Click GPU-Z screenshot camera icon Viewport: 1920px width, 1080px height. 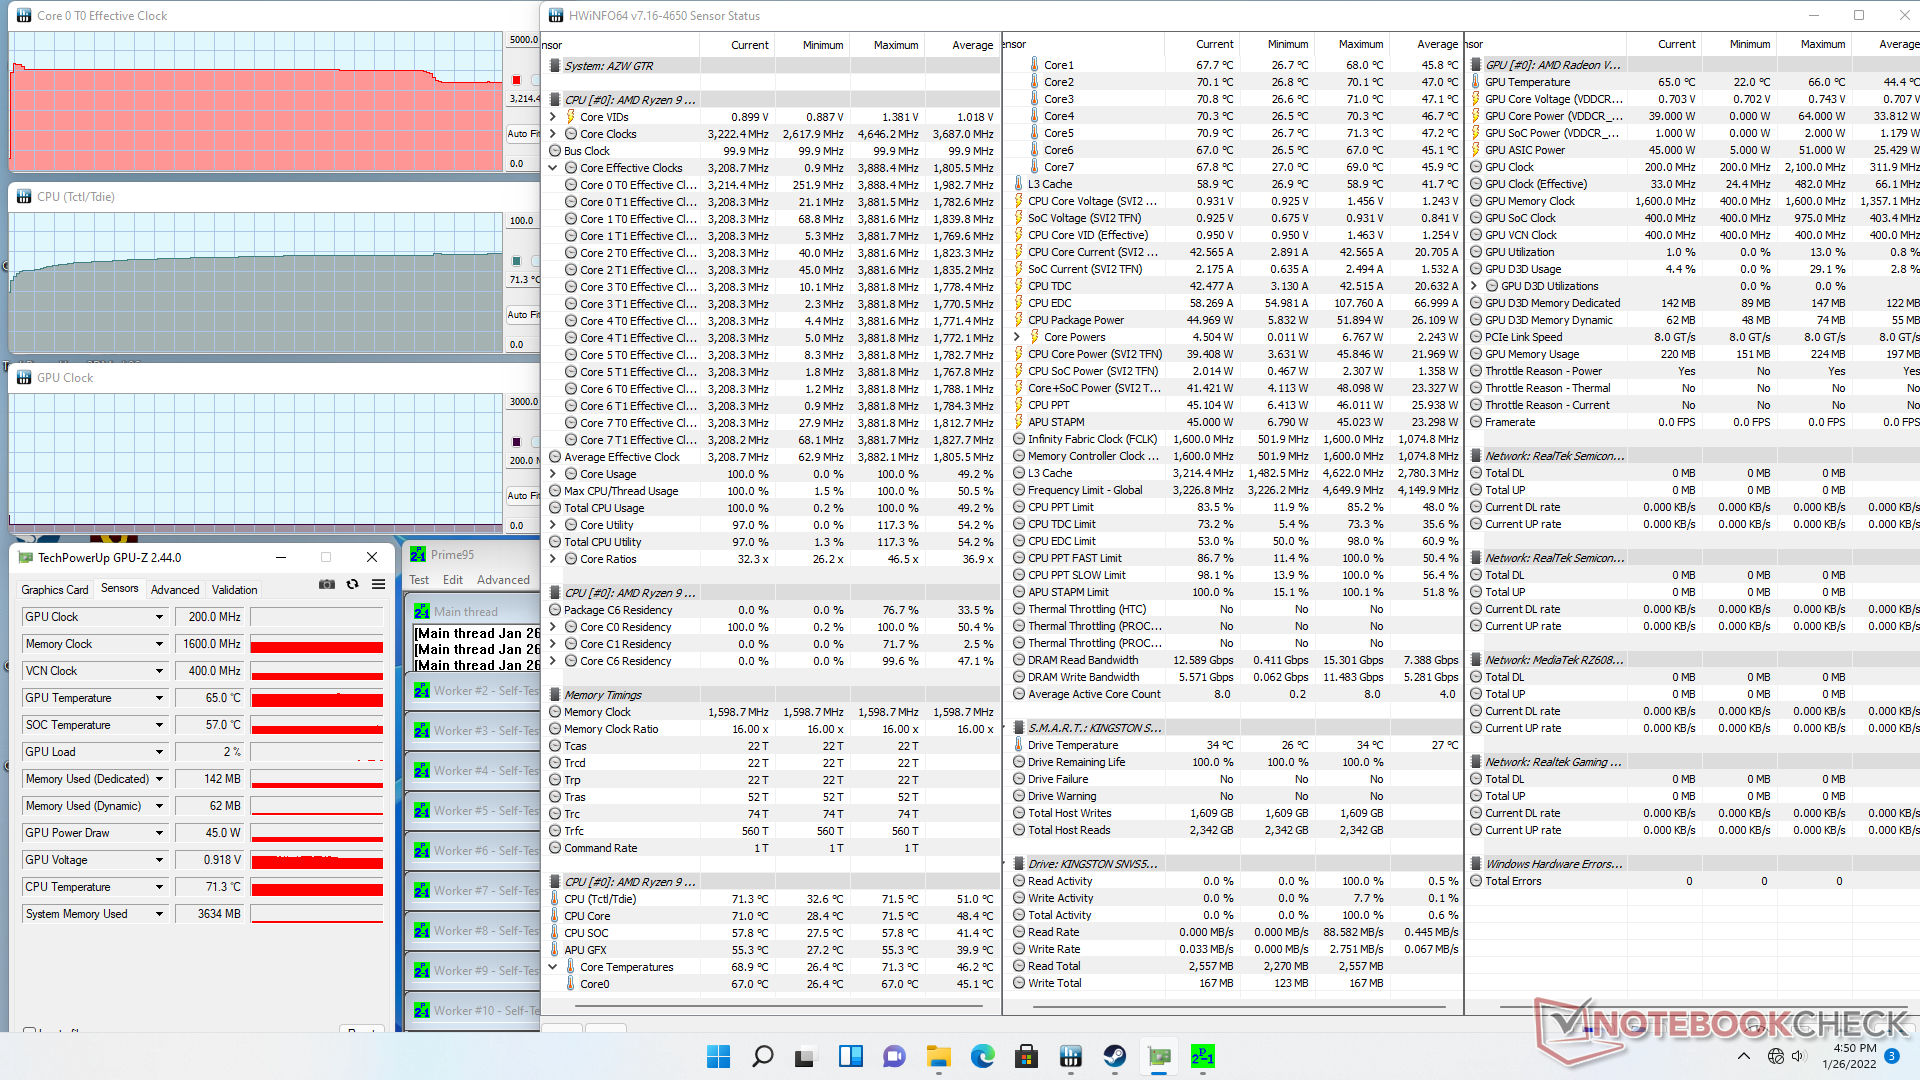pos(327,584)
